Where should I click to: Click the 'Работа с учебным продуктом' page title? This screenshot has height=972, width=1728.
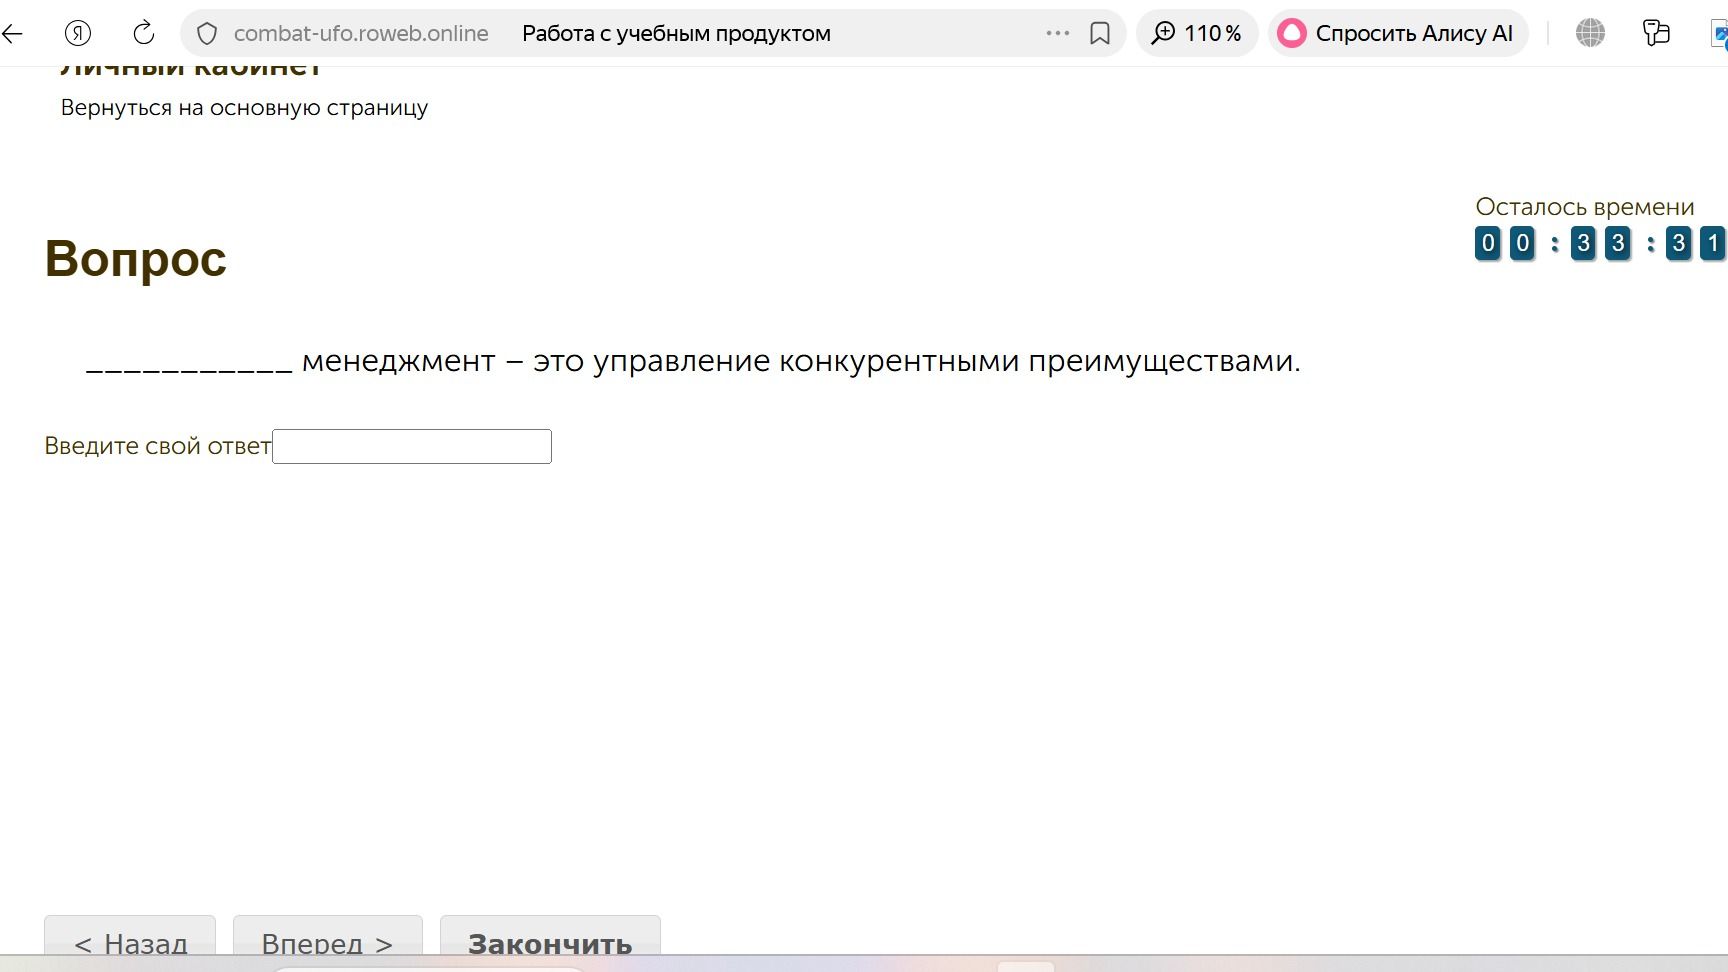[x=676, y=33]
